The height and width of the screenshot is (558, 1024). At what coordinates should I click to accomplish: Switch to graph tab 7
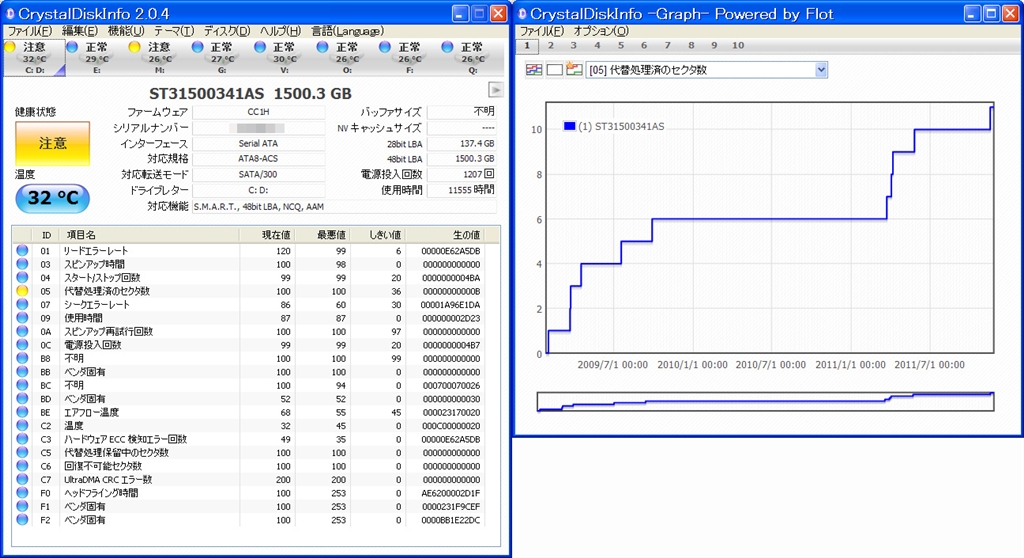point(667,46)
